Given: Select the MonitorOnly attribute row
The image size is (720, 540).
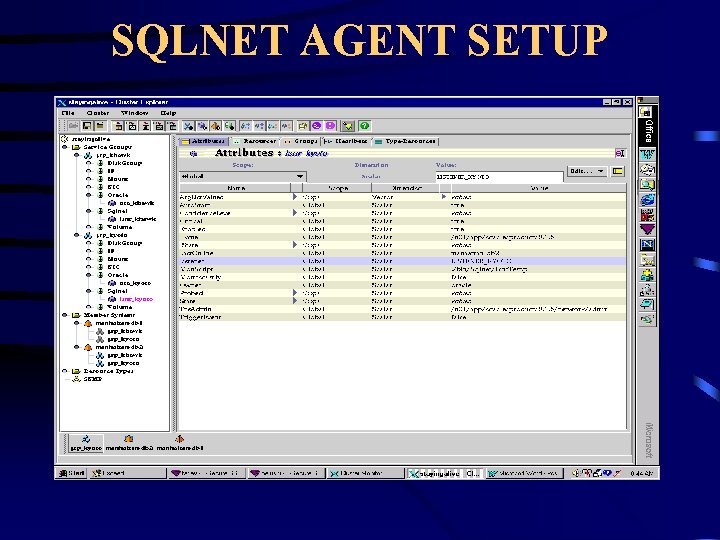Looking at the screenshot, I should 402,277.
